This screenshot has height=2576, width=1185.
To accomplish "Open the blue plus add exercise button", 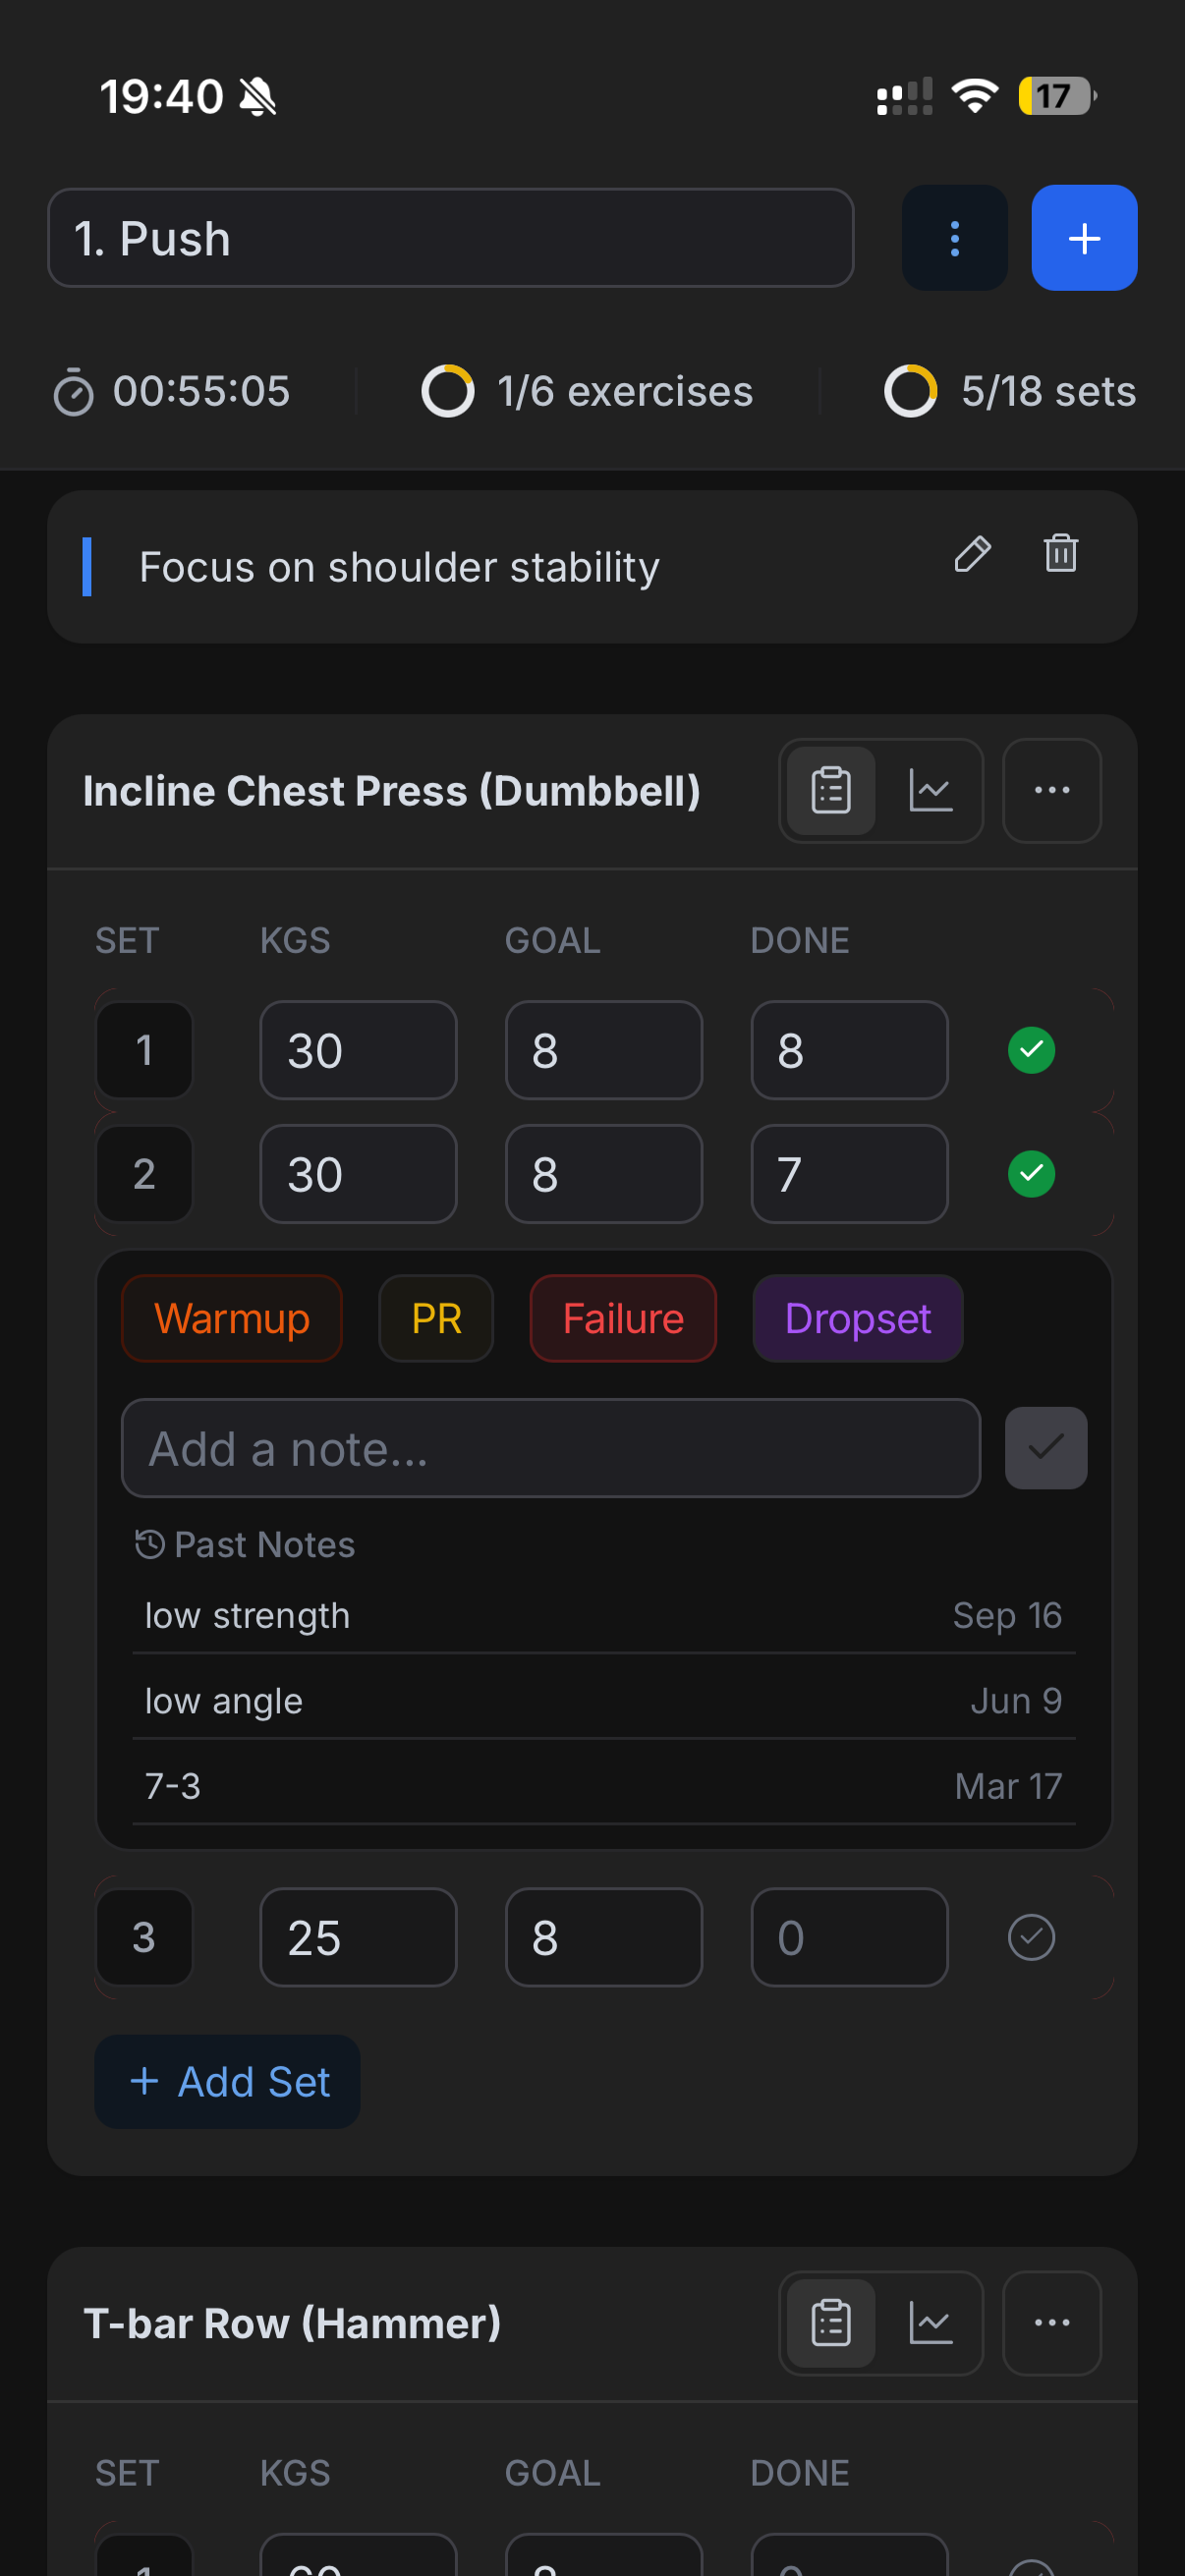I will click(x=1084, y=238).
